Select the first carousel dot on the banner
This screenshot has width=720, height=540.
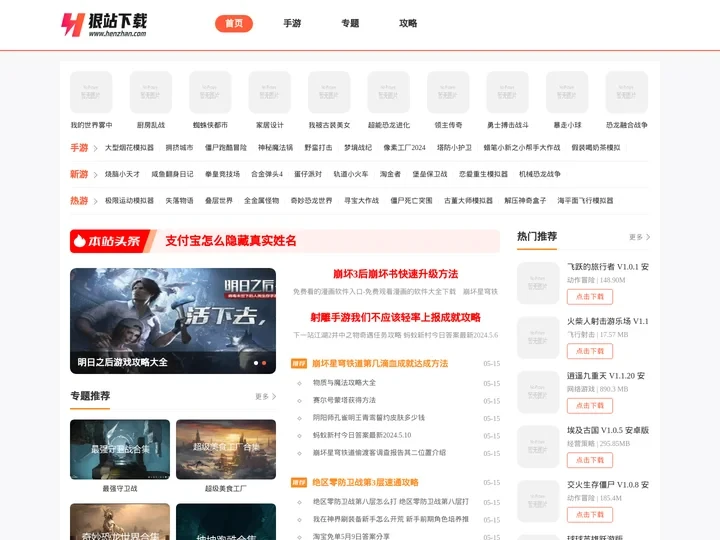coord(256,363)
